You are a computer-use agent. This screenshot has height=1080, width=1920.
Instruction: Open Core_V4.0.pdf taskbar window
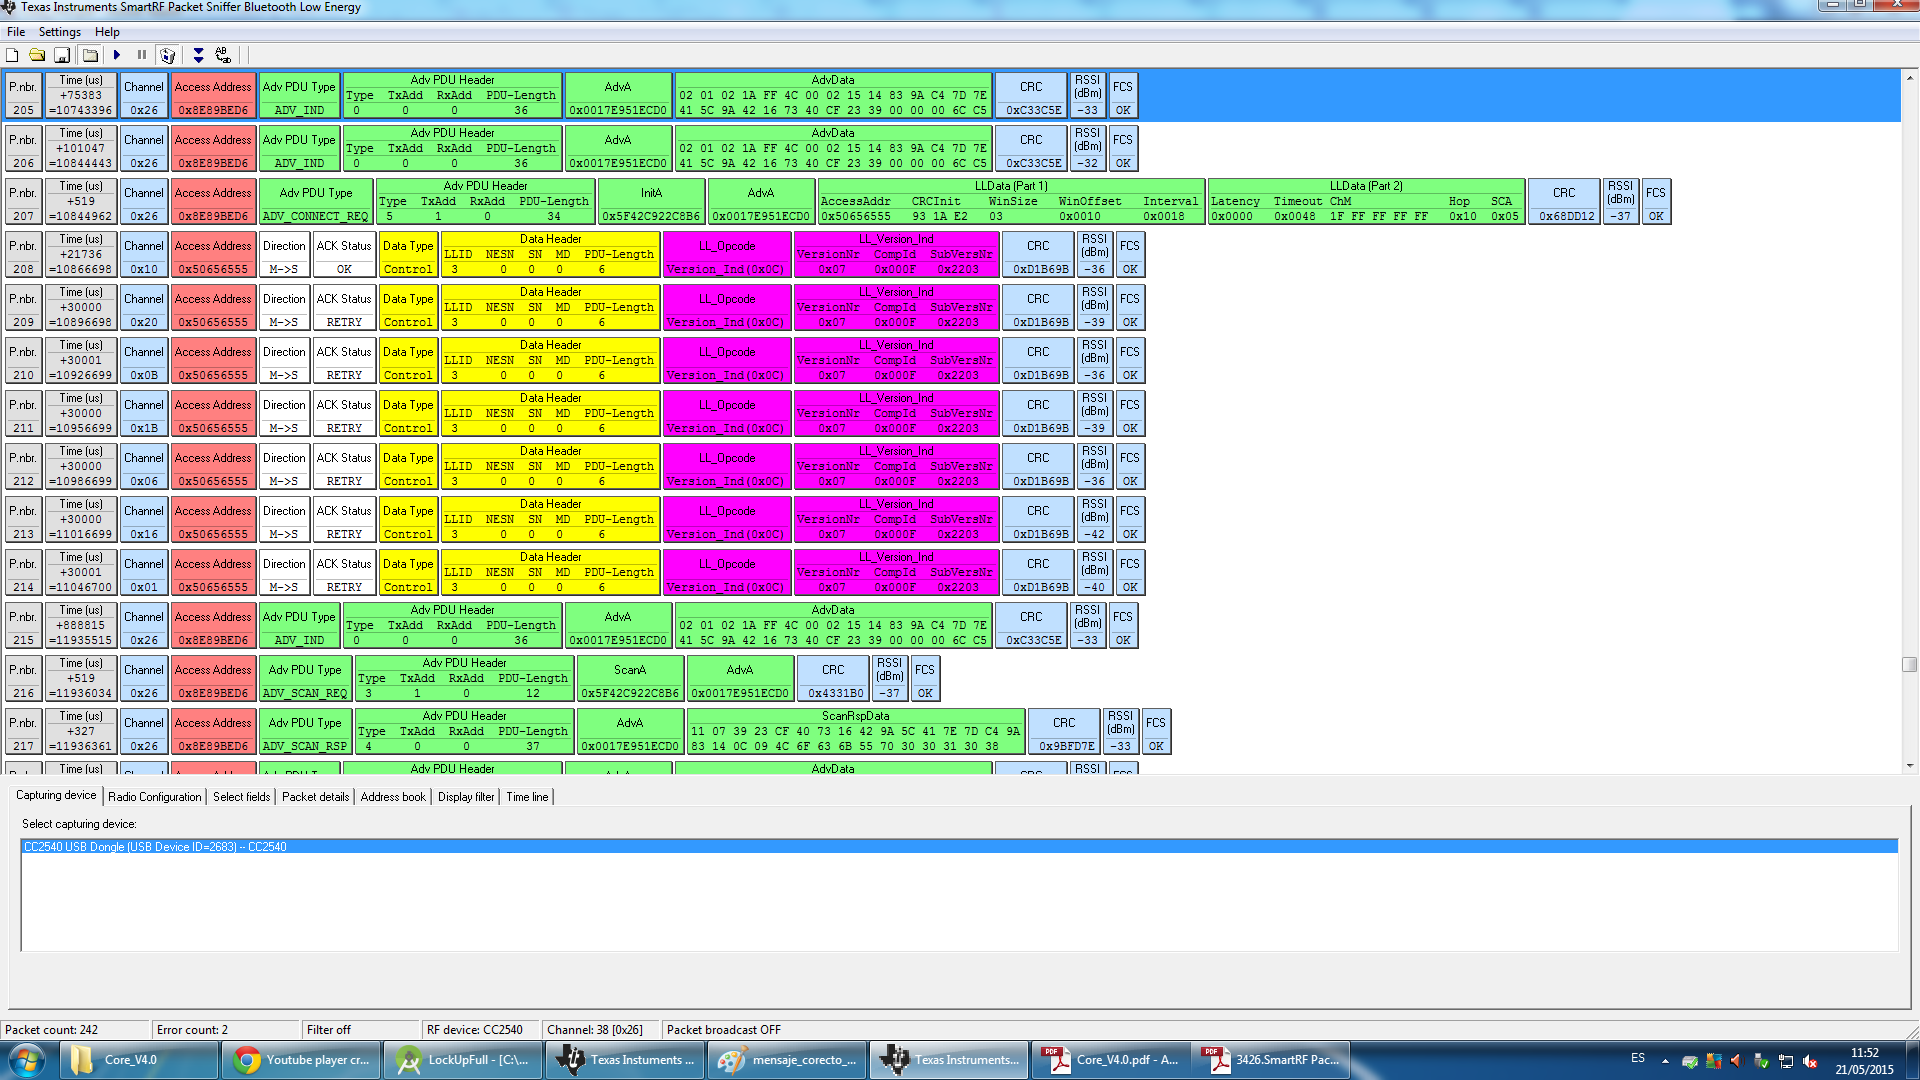[x=1111, y=1060]
